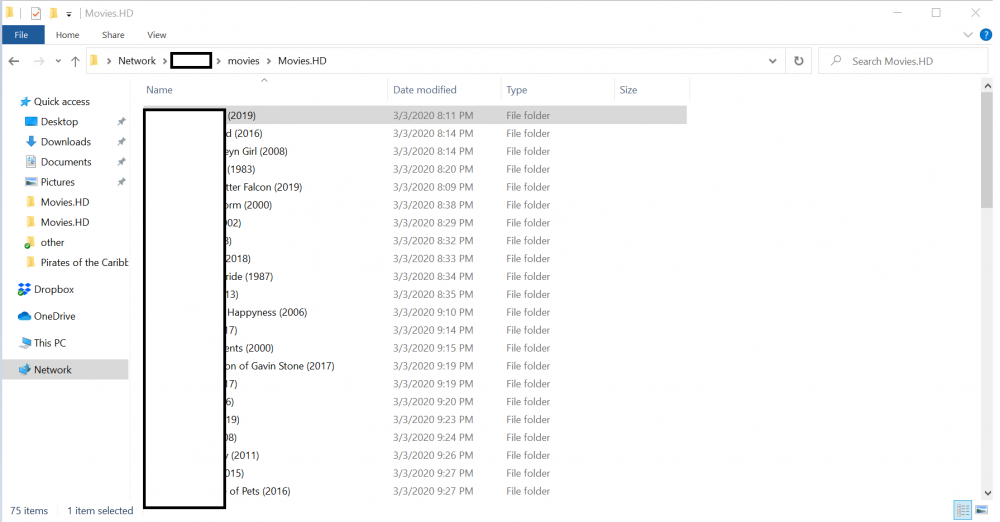Open the File menu
The image size is (1000, 522).
tap(22, 35)
